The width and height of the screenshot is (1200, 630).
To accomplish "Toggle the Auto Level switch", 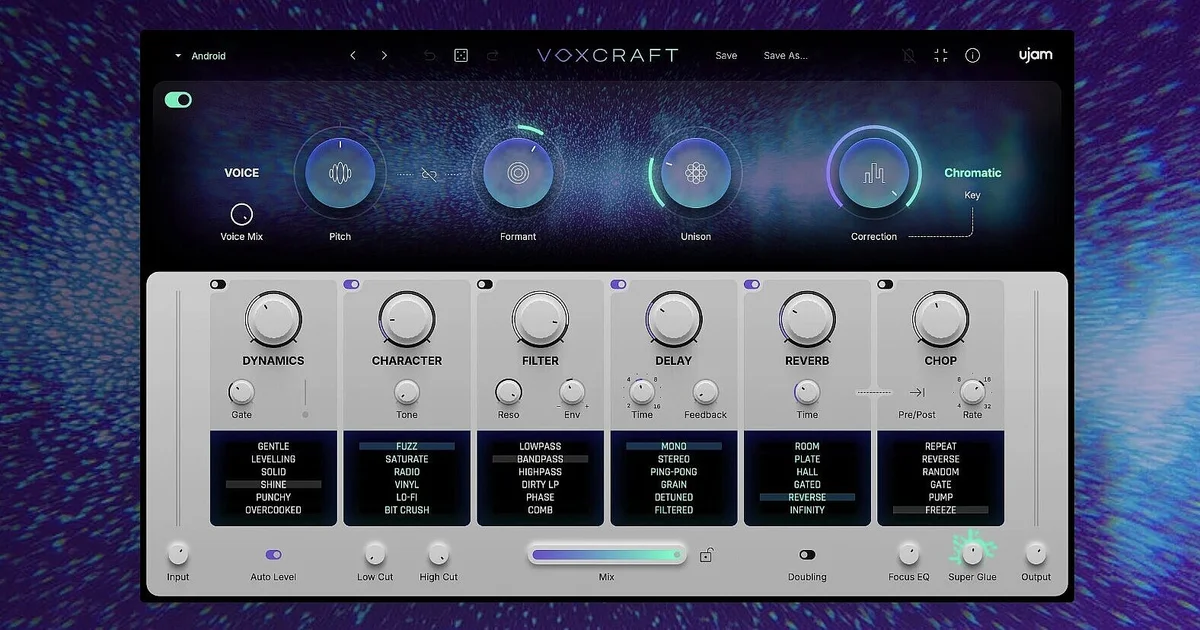I will point(273,554).
